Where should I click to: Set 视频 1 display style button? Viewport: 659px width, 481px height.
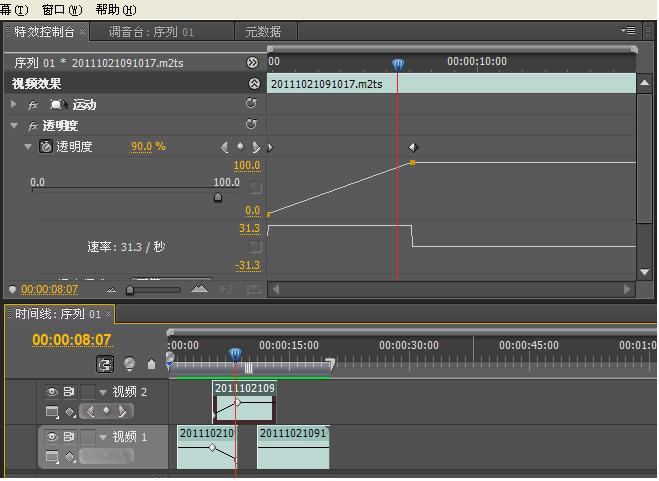pos(52,456)
